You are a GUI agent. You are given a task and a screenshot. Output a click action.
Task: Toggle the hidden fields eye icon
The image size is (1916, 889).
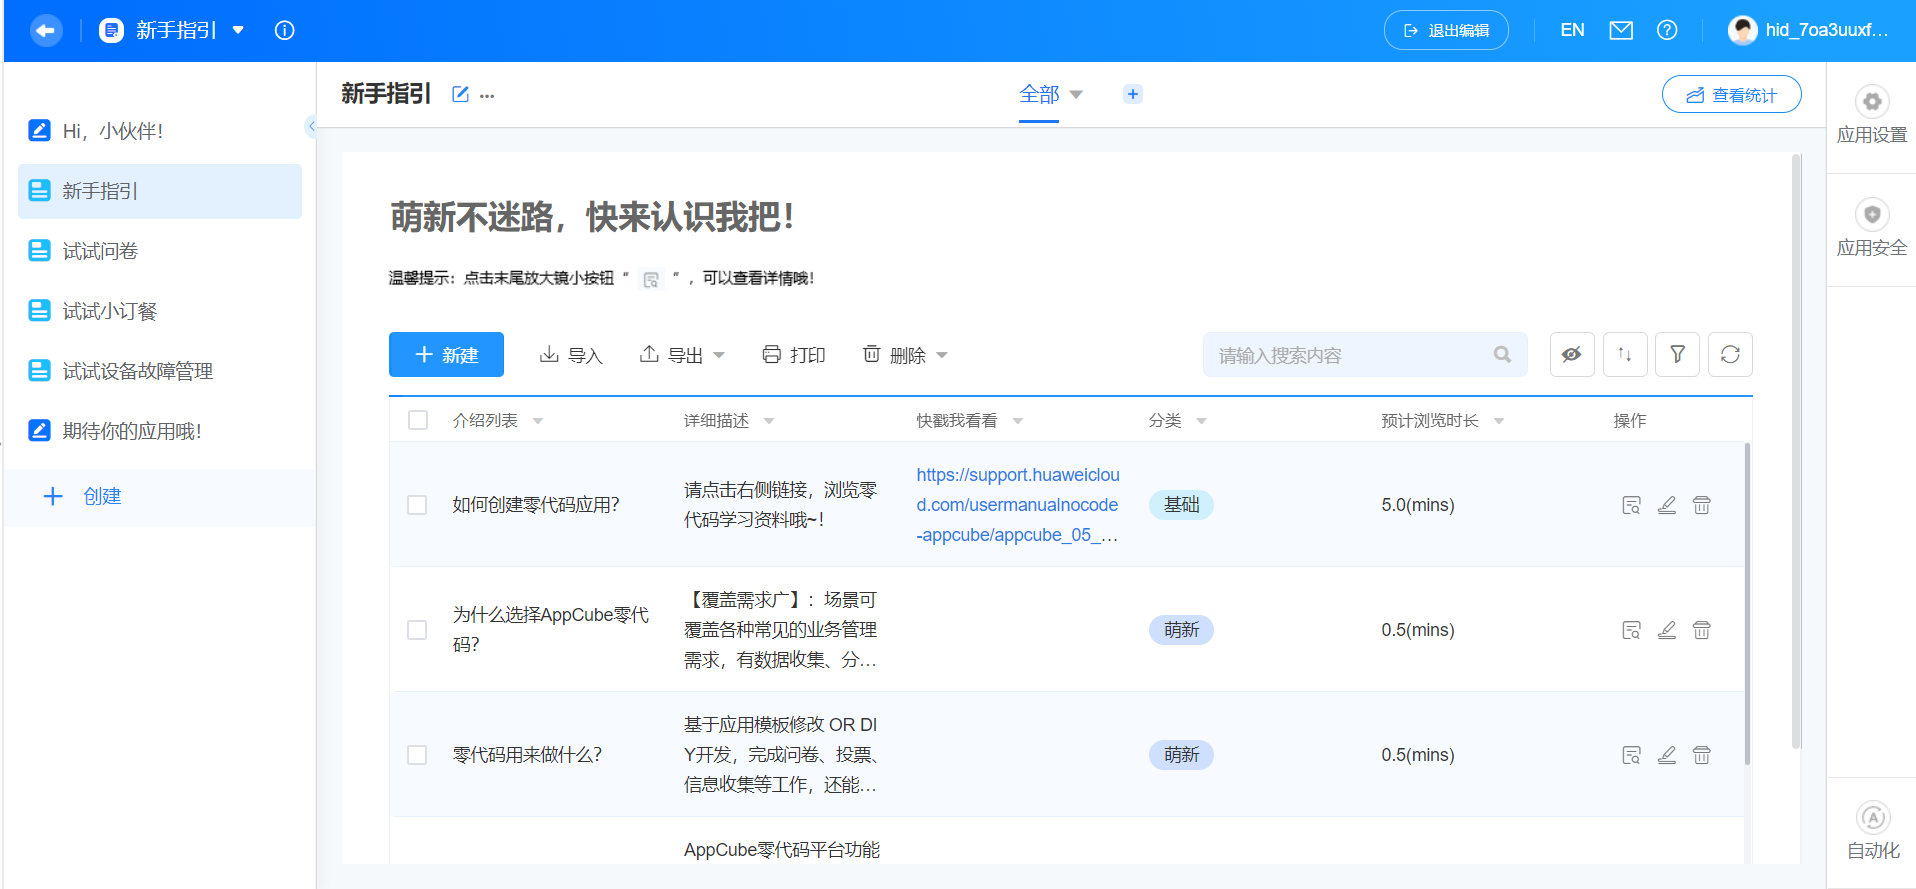pos(1572,355)
